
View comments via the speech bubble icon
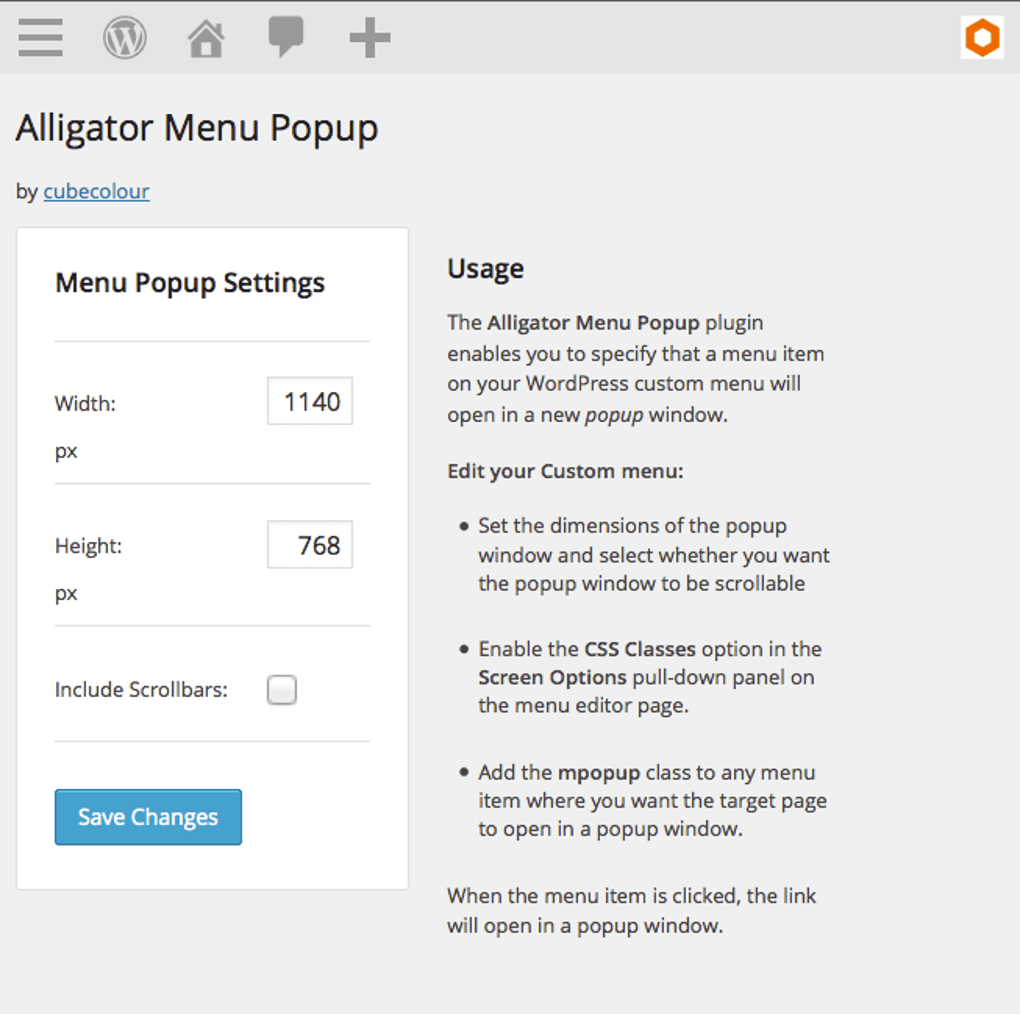point(286,37)
